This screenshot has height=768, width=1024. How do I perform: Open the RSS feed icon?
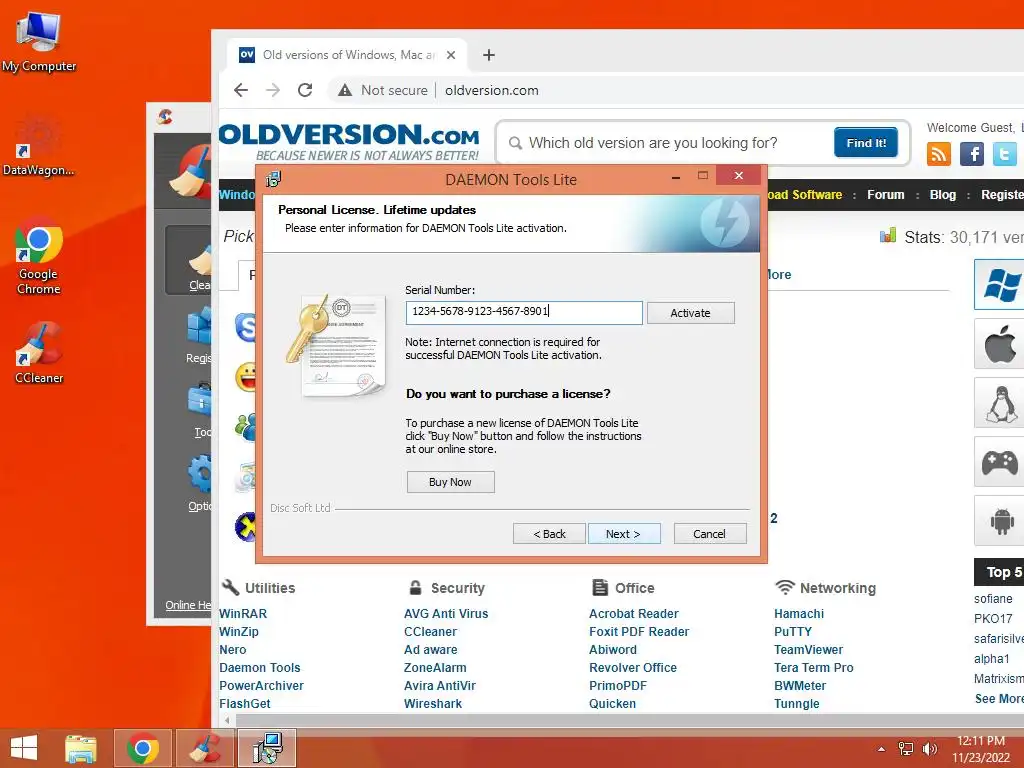pyautogui.click(x=938, y=154)
